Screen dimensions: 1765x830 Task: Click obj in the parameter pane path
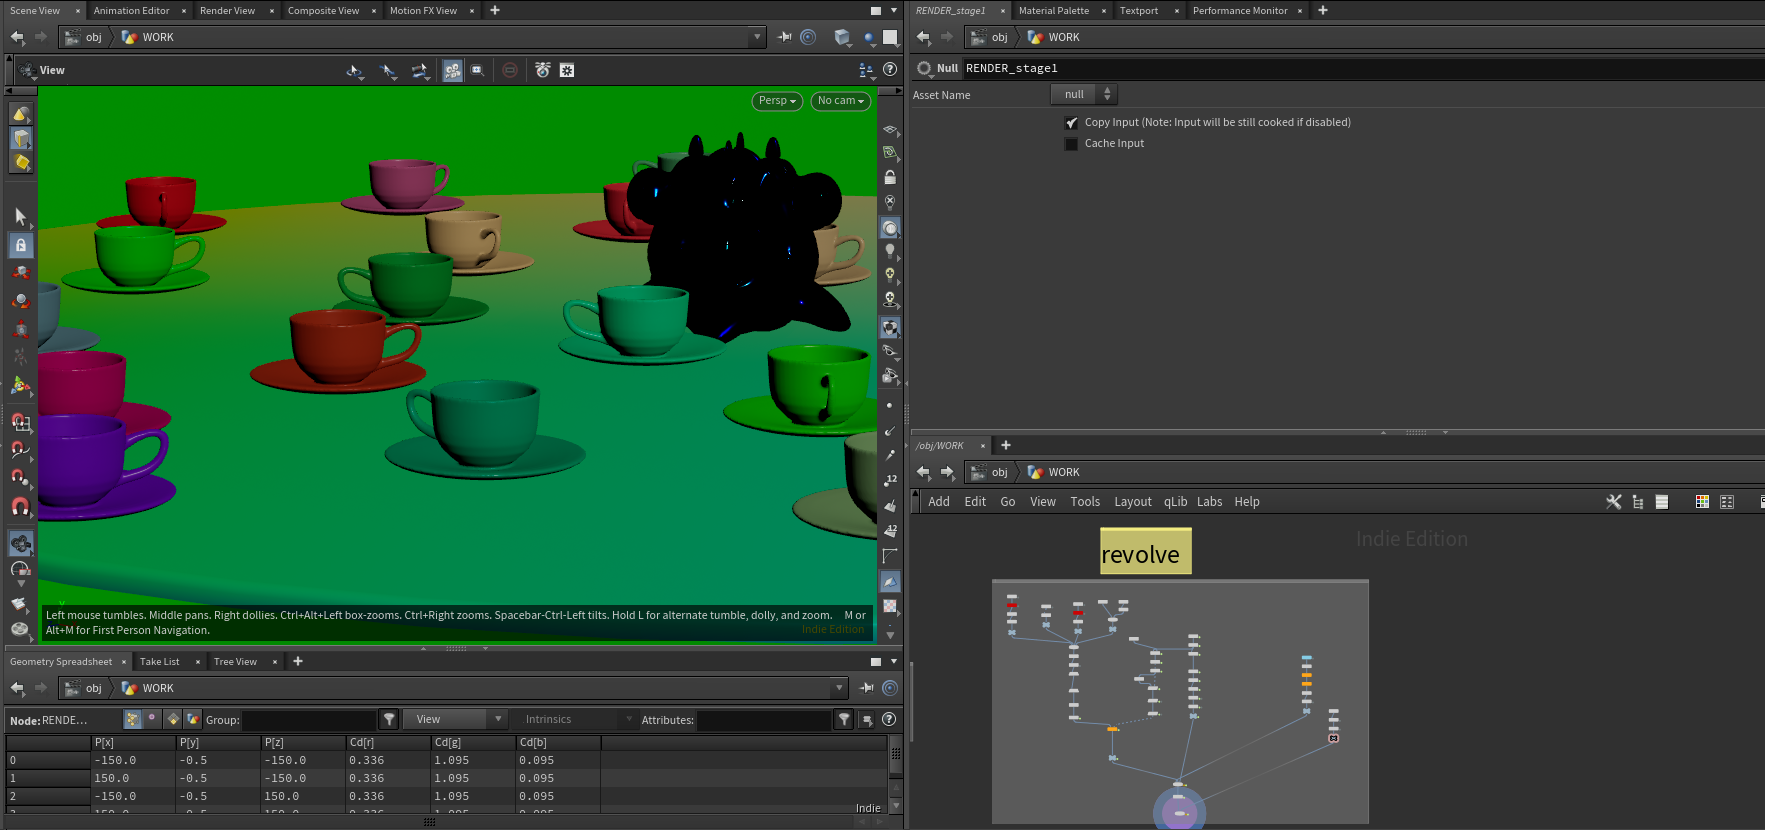[x=999, y=37]
